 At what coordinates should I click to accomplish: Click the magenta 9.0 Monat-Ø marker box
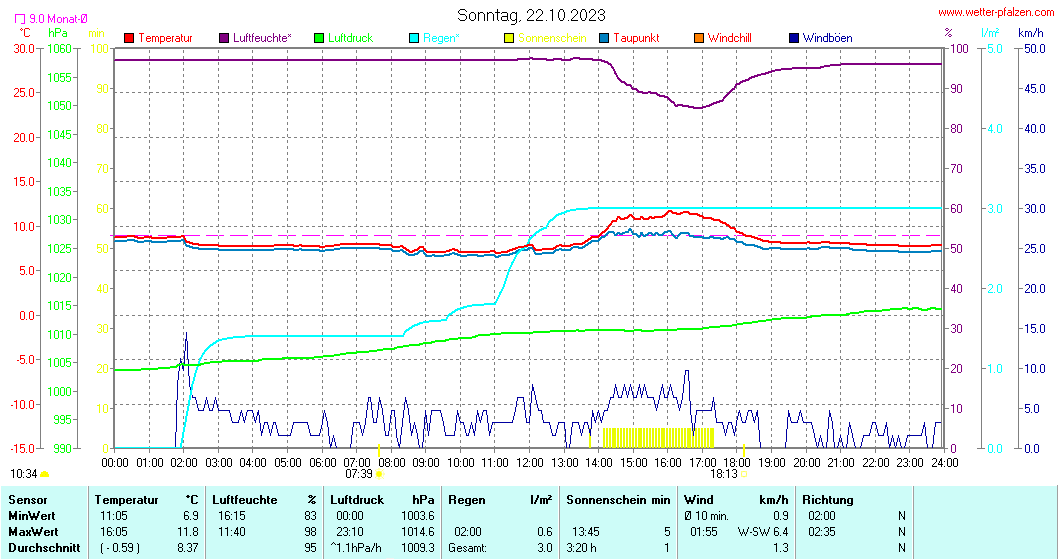20,19
